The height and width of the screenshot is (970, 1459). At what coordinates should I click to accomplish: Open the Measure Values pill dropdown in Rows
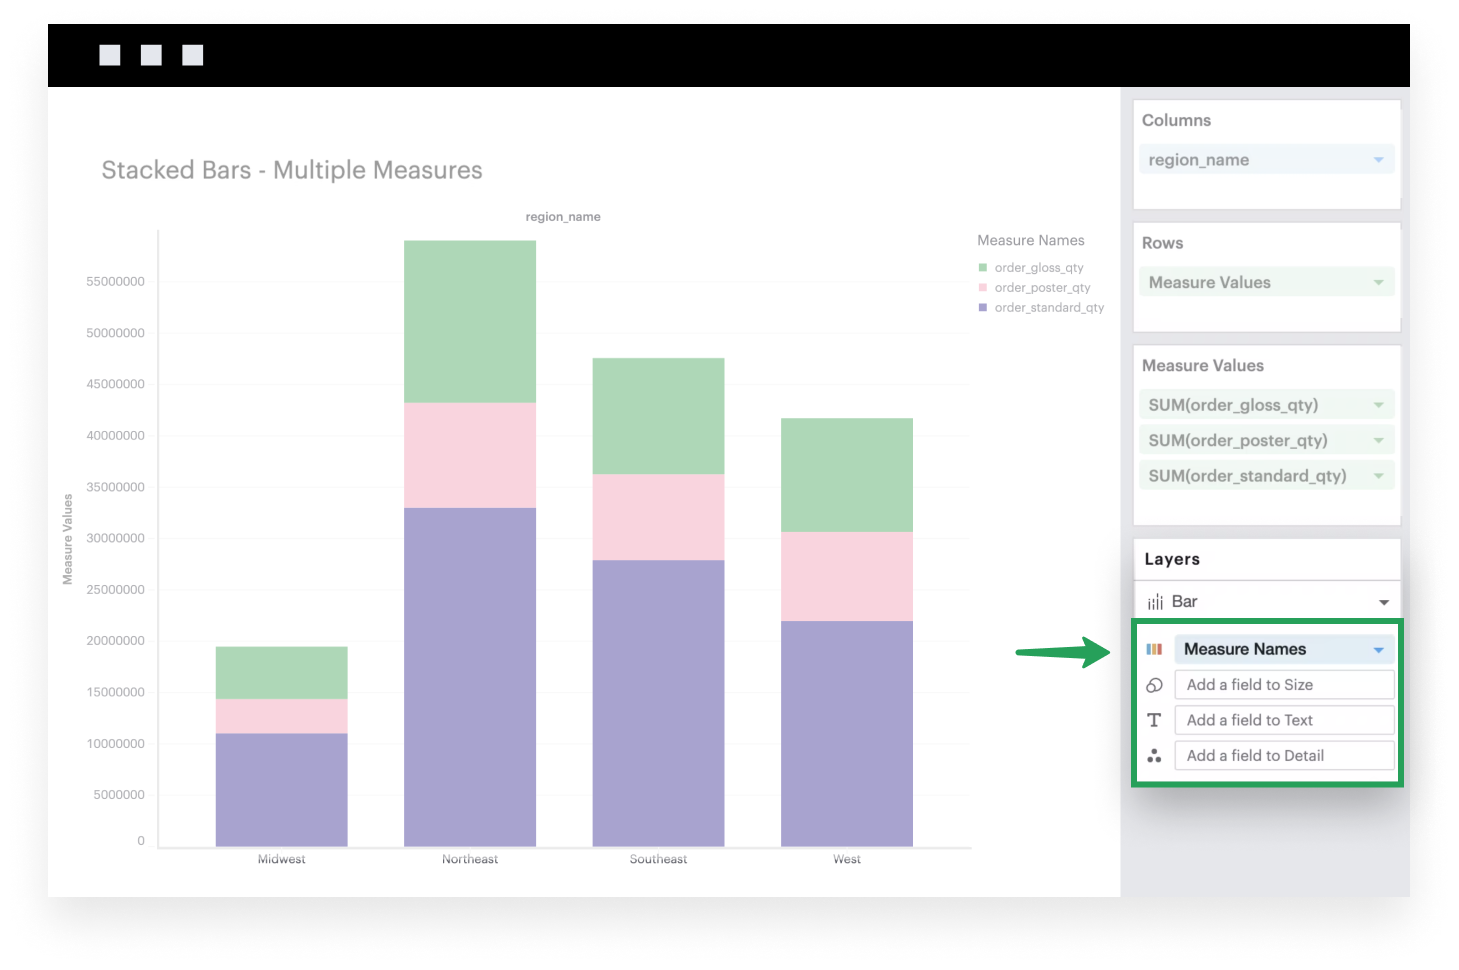(x=1378, y=283)
